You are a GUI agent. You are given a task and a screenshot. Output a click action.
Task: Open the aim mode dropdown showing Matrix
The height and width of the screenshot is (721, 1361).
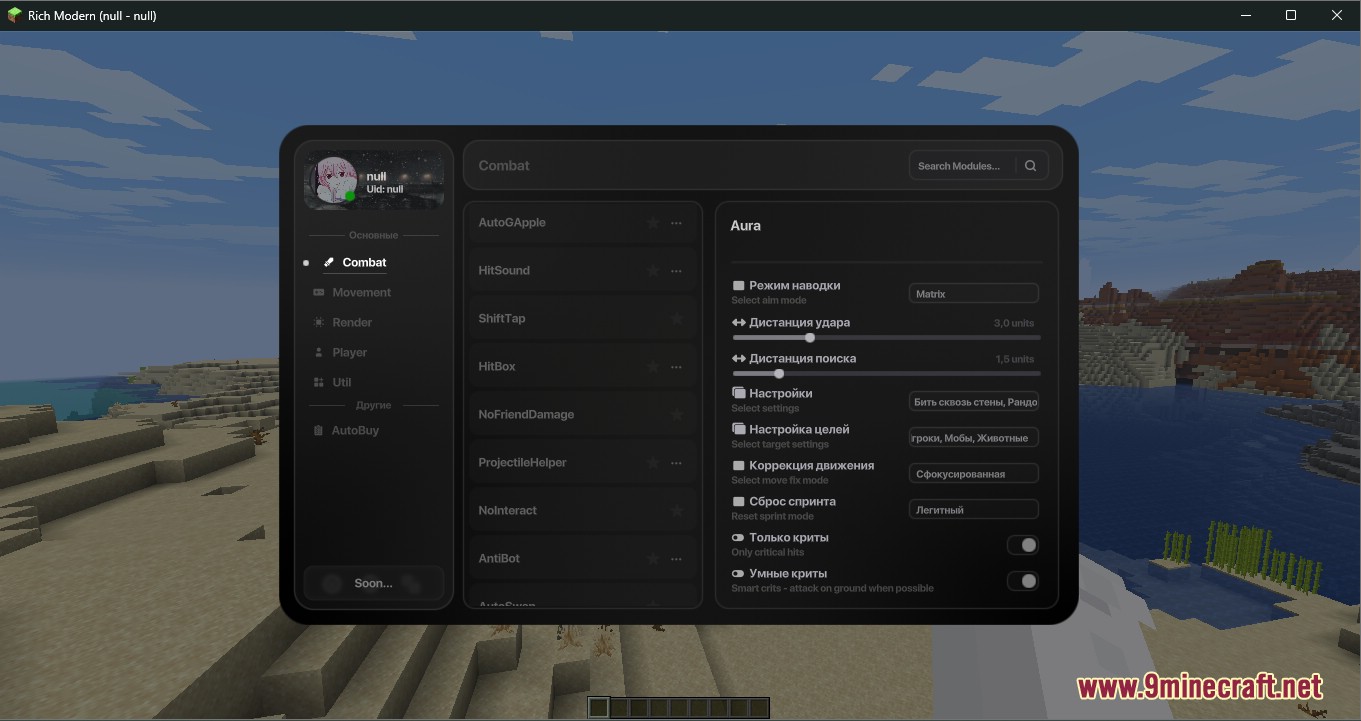point(973,294)
